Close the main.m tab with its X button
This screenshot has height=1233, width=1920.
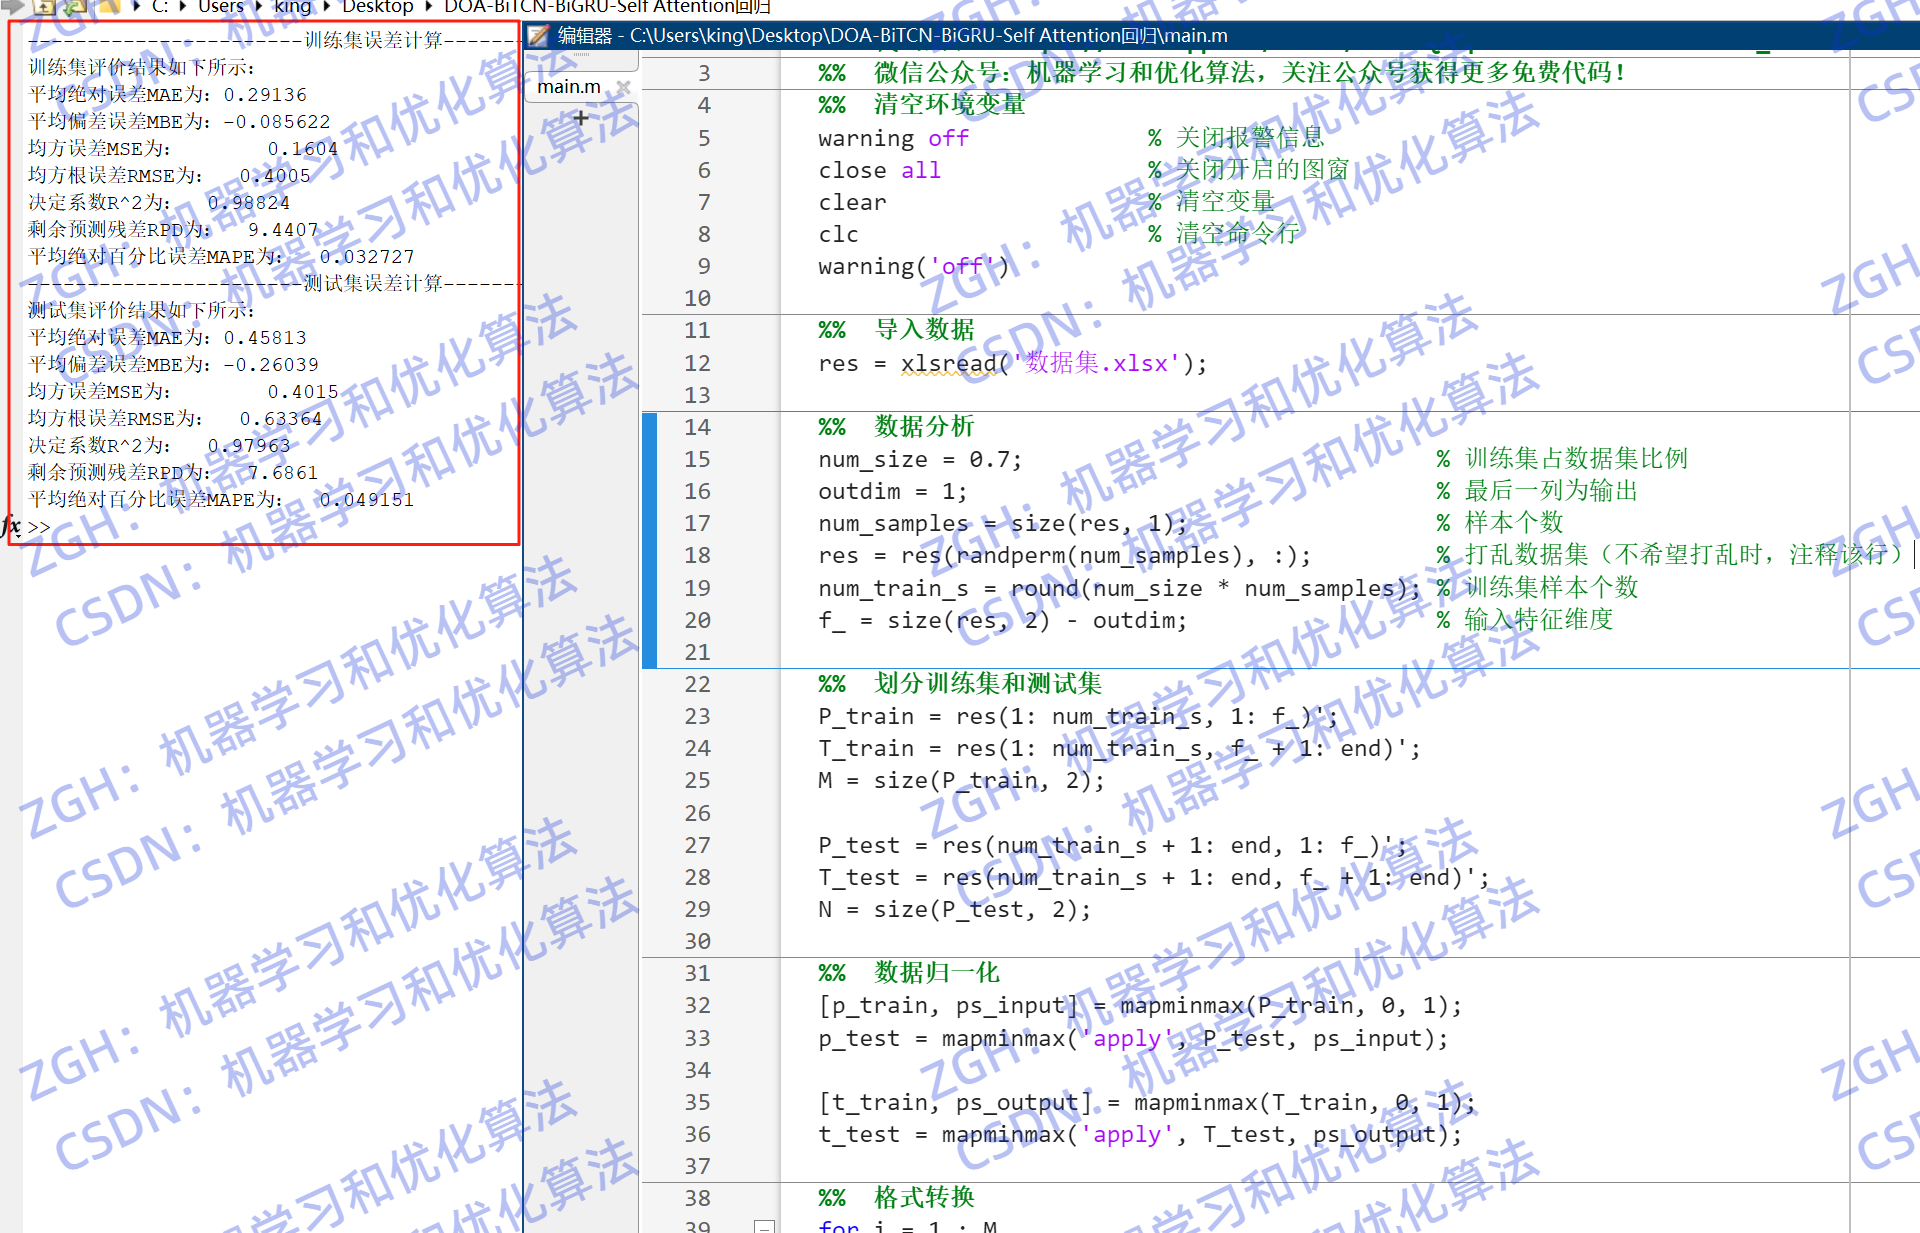[623, 88]
